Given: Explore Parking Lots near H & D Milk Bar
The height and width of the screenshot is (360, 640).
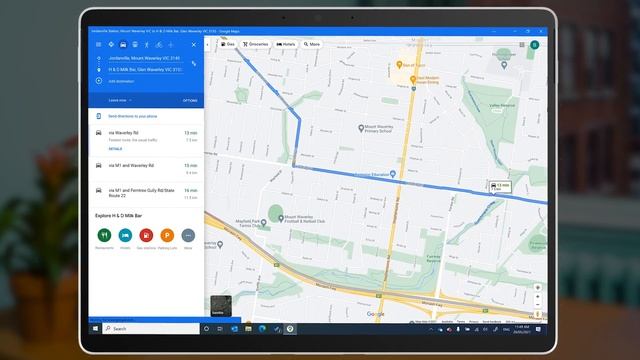Looking at the screenshot, I should [x=167, y=236].
